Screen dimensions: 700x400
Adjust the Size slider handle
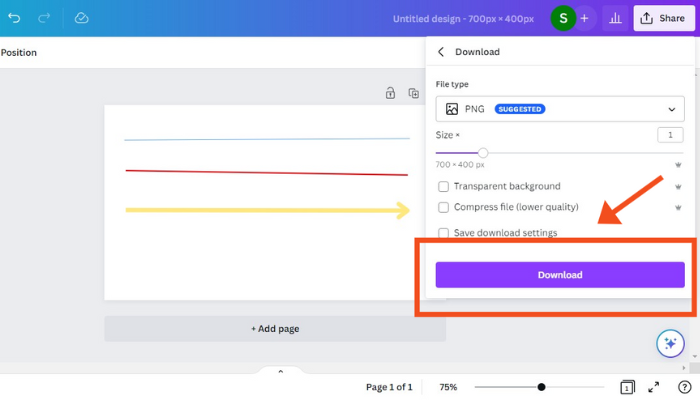pos(483,153)
